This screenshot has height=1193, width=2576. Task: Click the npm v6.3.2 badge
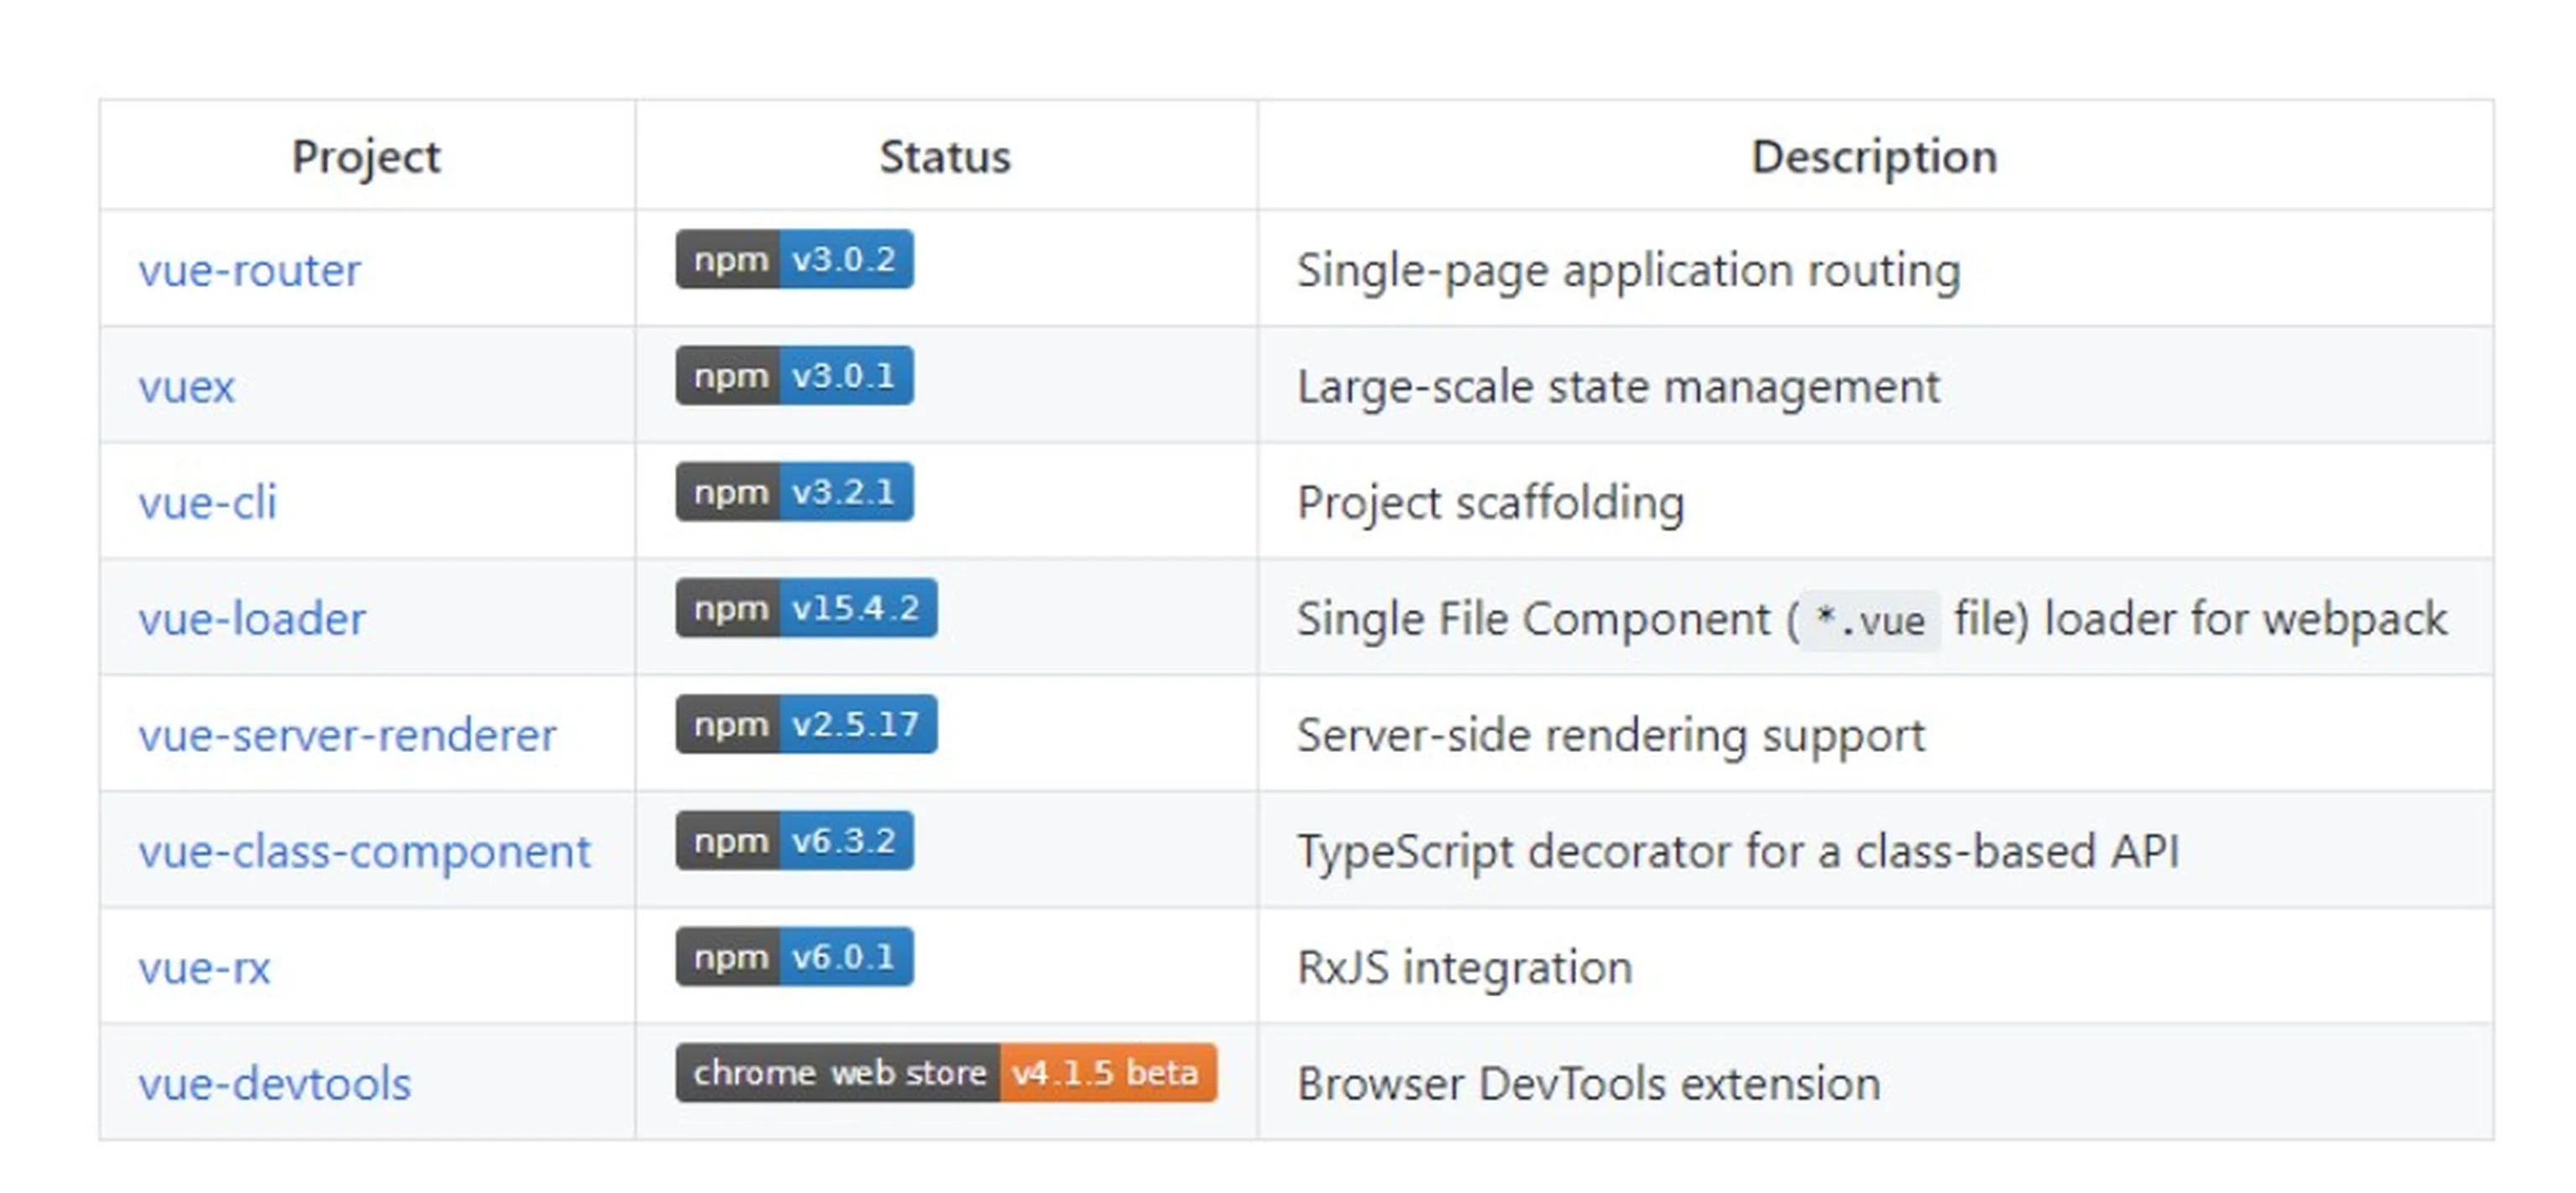pyautogui.click(x=794, y=841)
